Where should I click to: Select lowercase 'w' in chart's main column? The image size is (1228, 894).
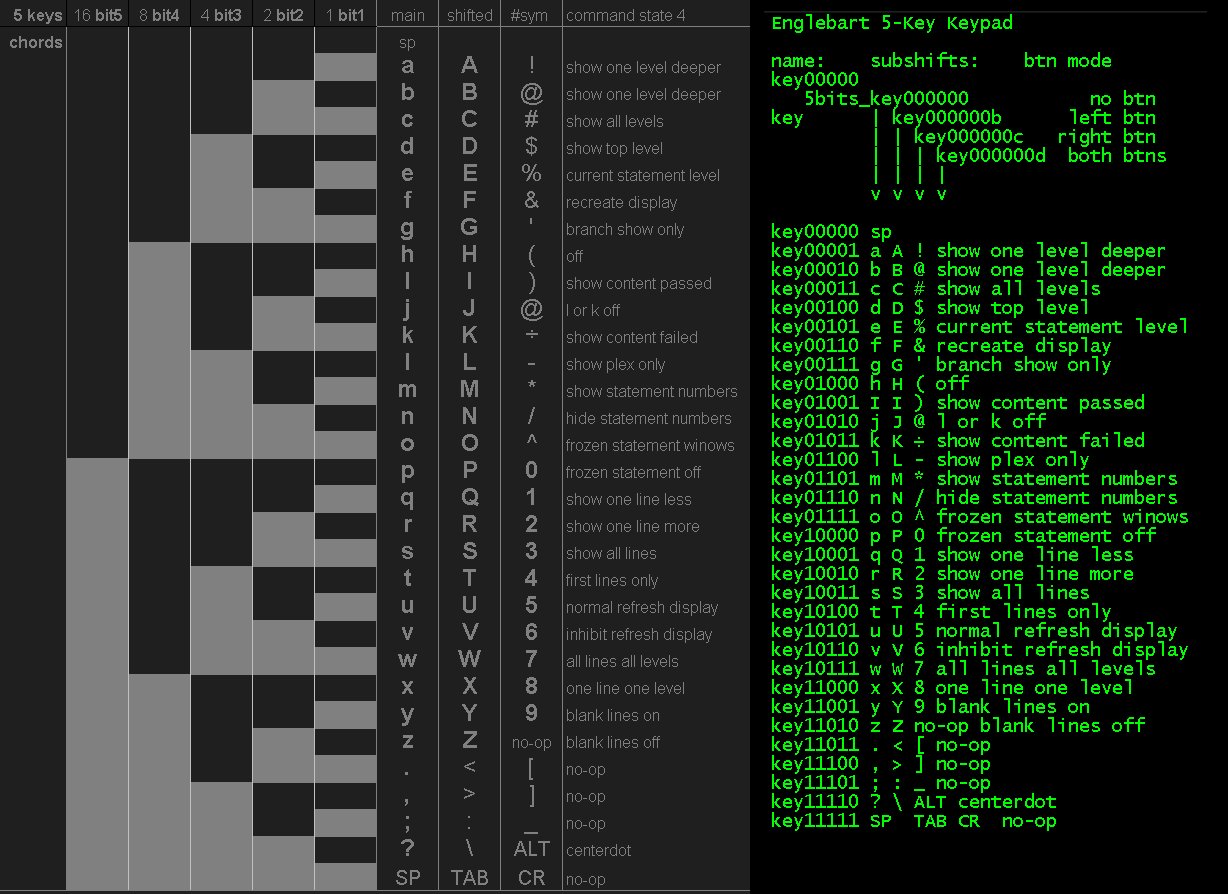click(x=407, y=660)
